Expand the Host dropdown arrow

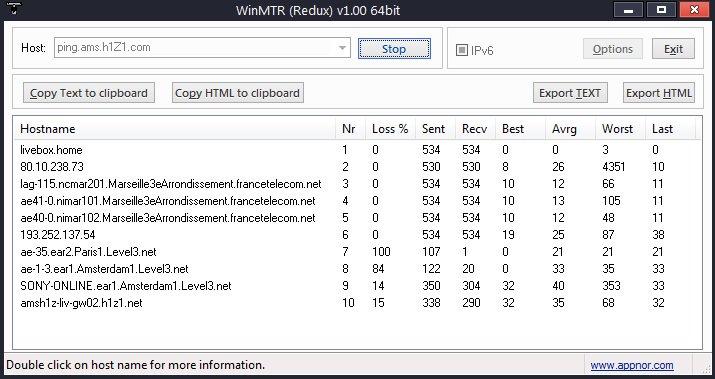342,48
